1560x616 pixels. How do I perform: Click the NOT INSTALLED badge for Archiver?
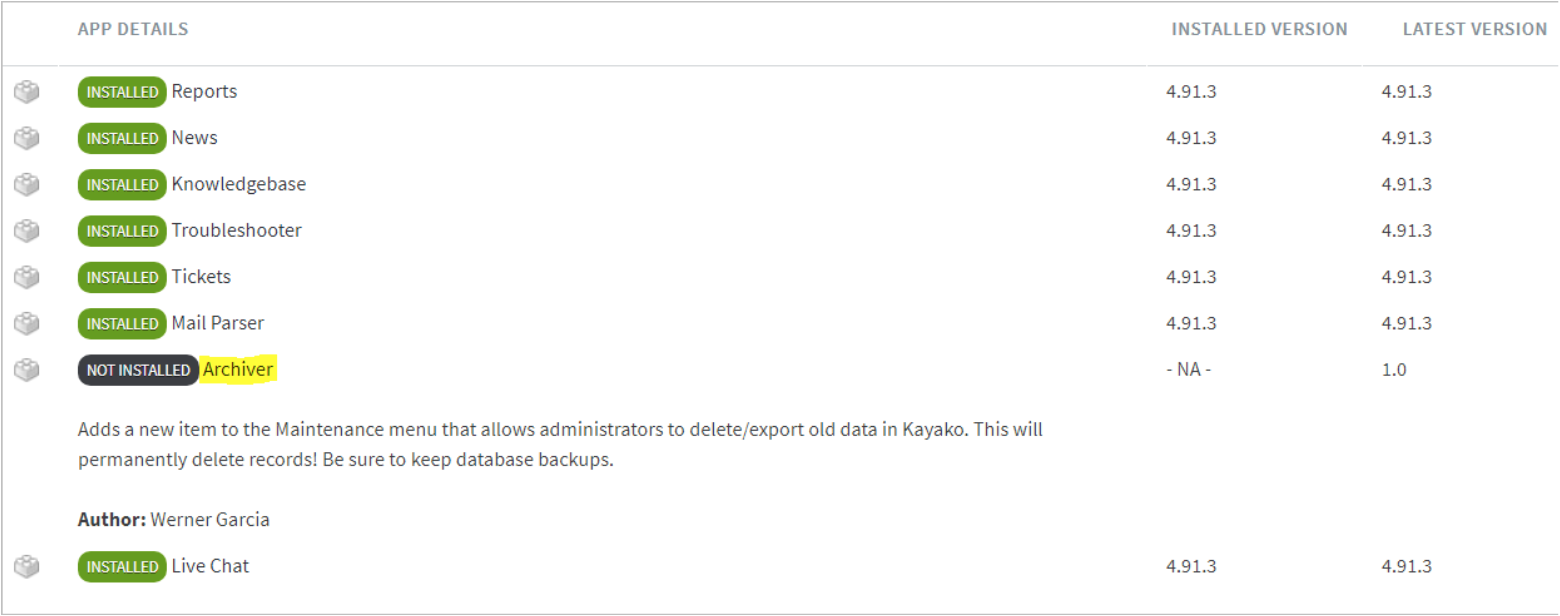click(138, 370)
